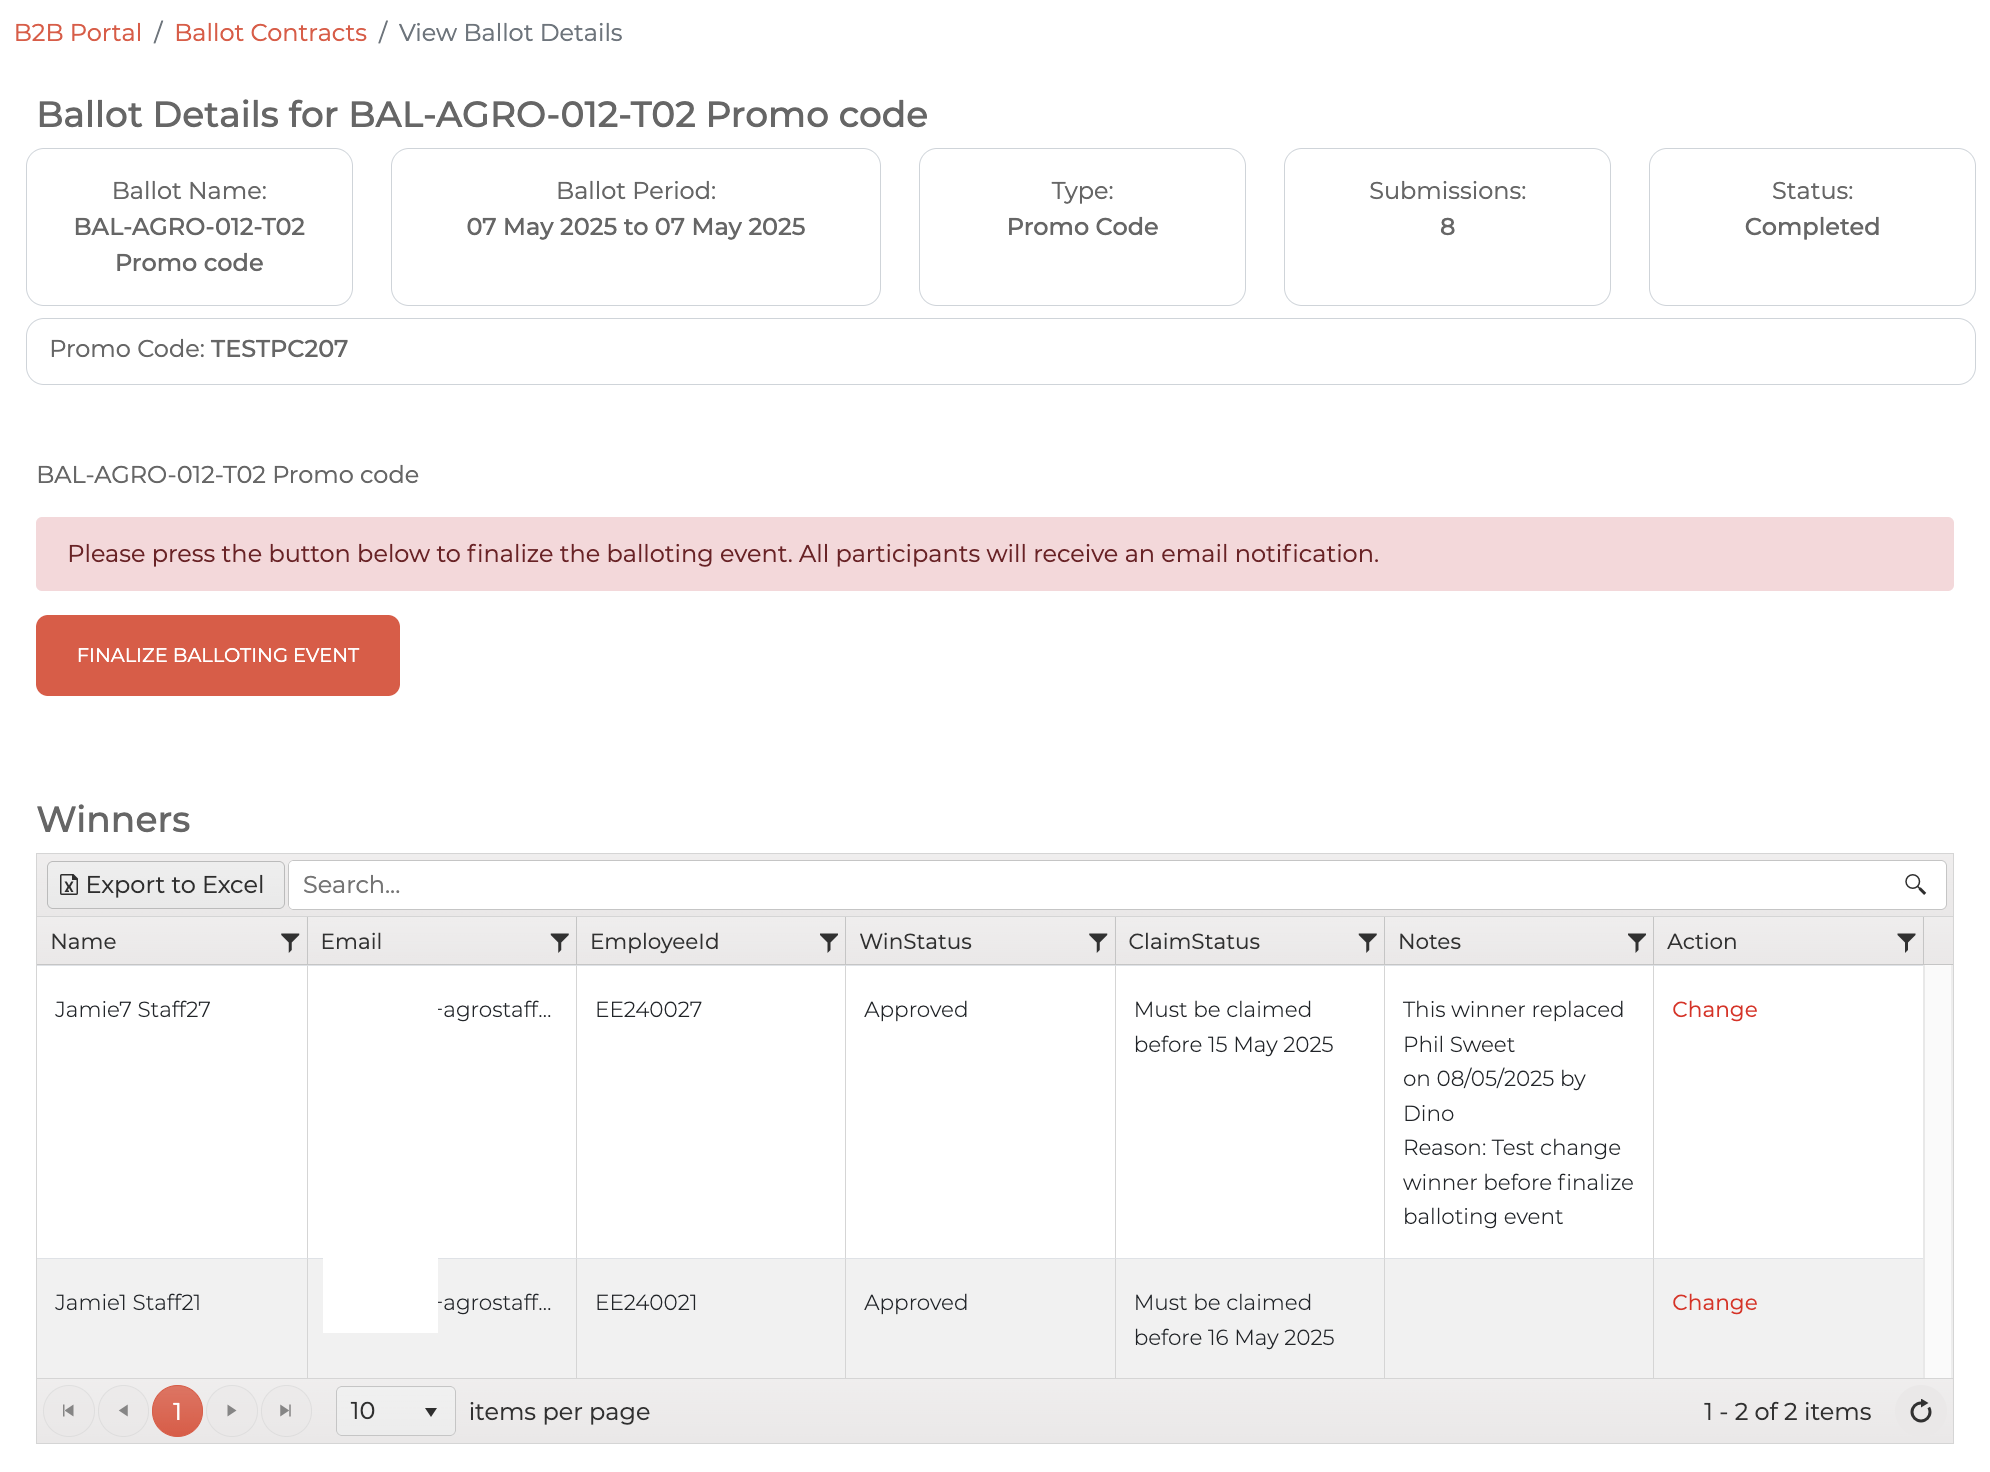Go to the last page
Viewport: 1990px width, 1472px height.
coord(286,1411)
